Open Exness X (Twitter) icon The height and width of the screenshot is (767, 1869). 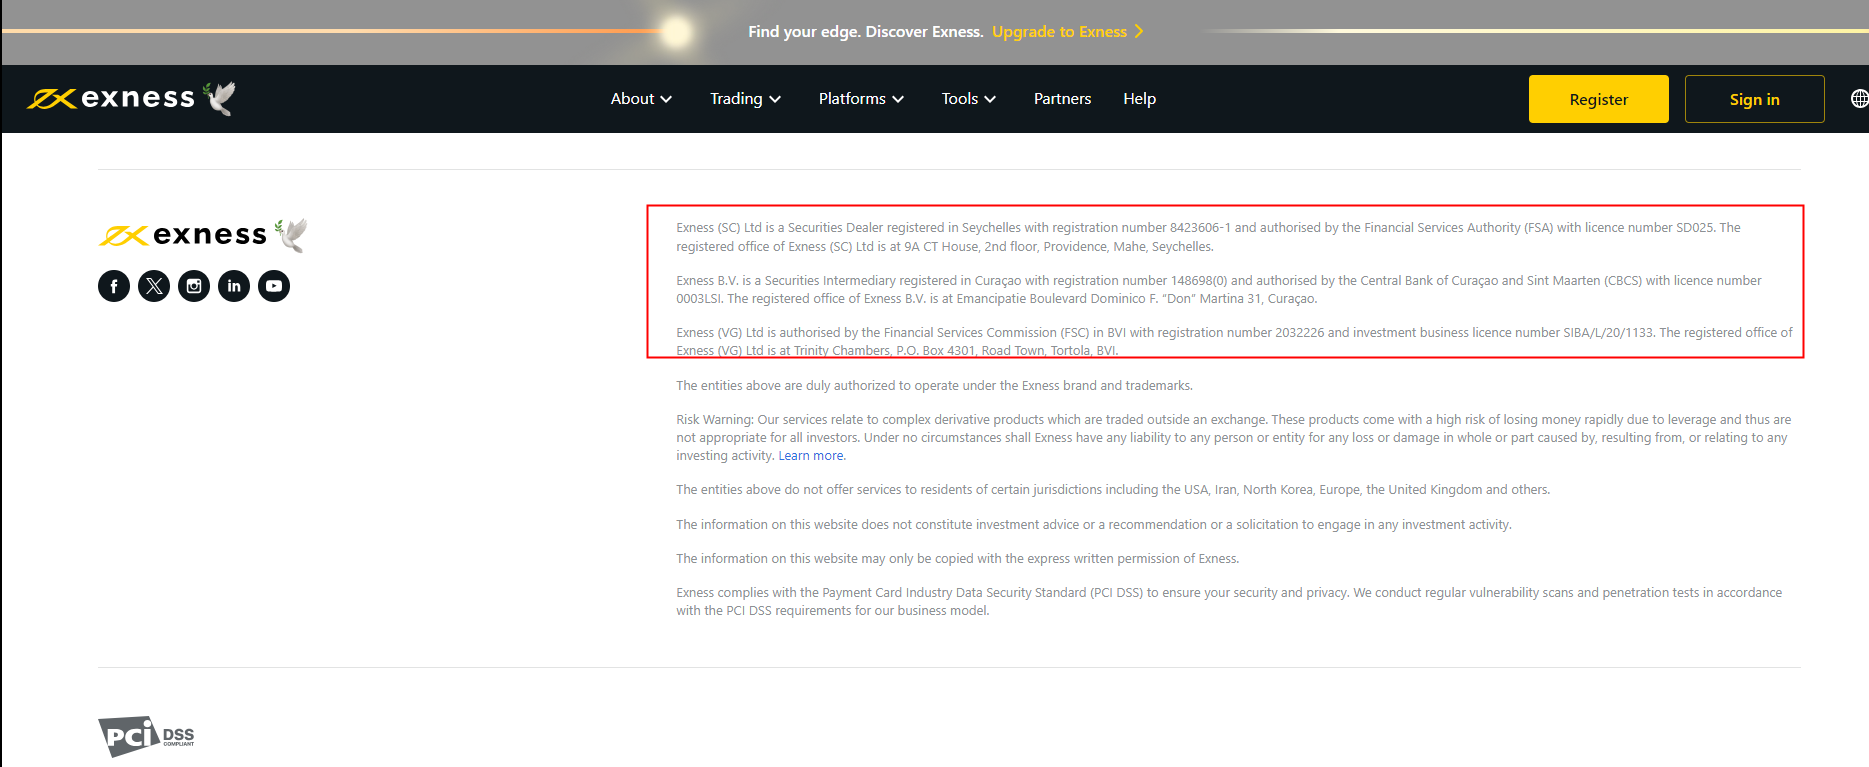point(154,286)
